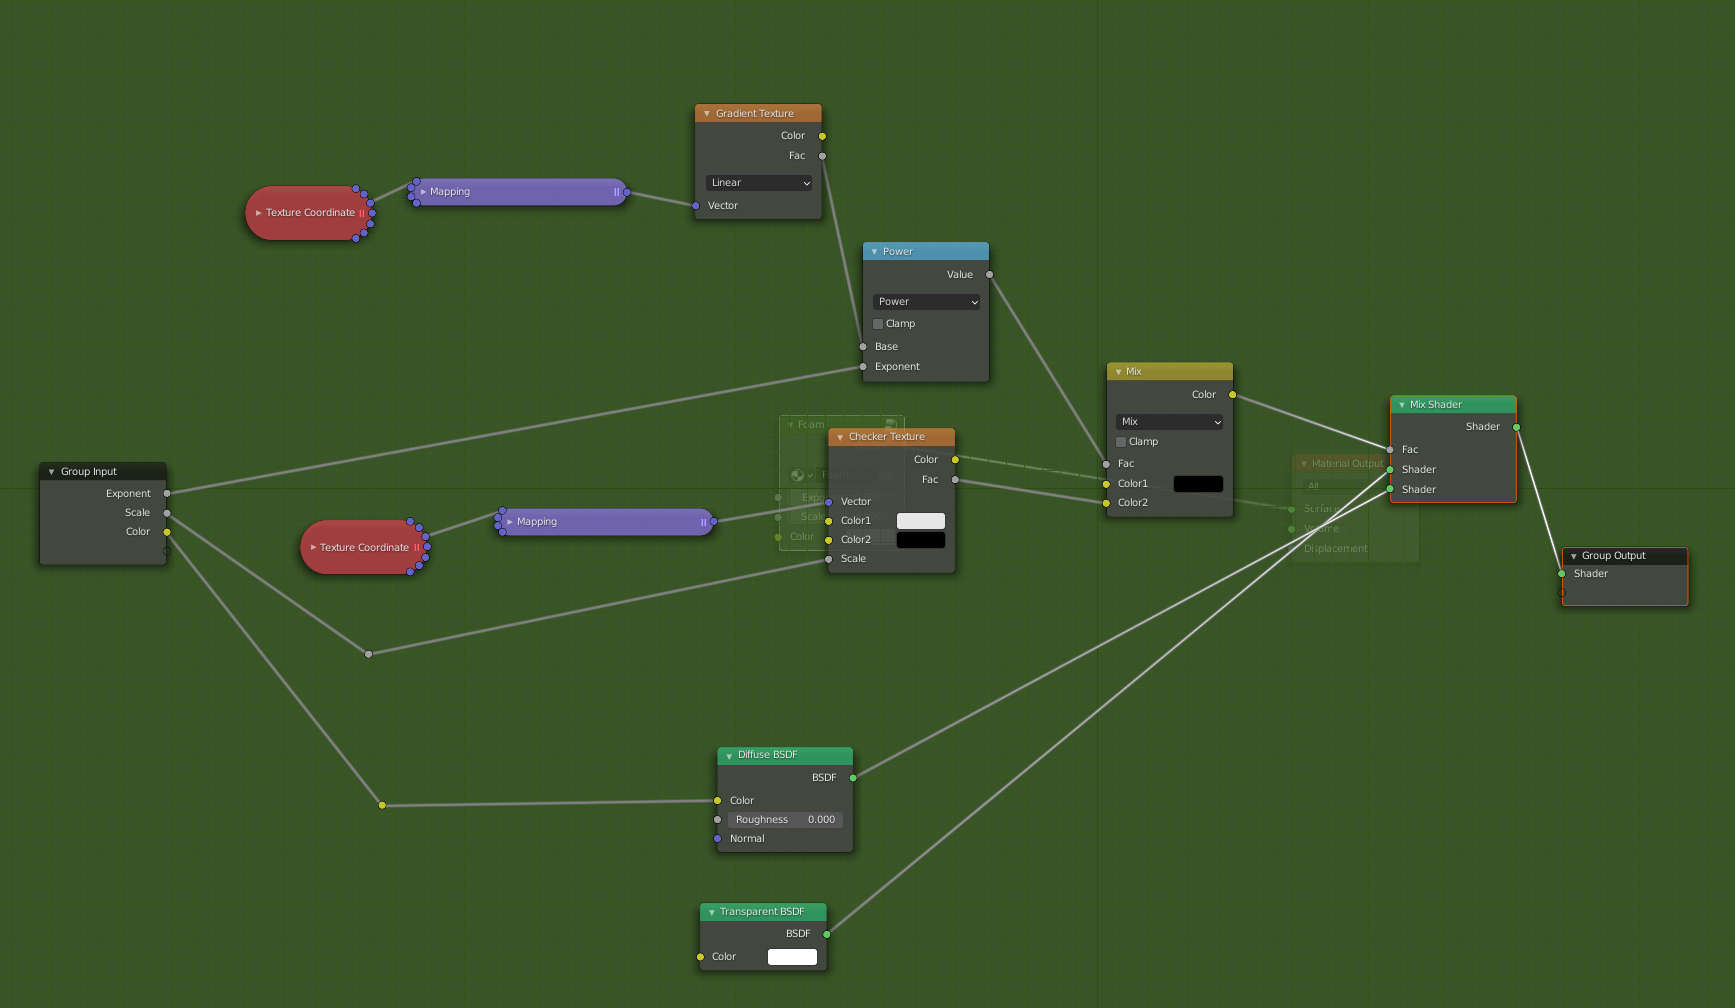Open the Mix blend mode dropdown
This screenshot has height=1008, width=1735.
(1169, 422)
